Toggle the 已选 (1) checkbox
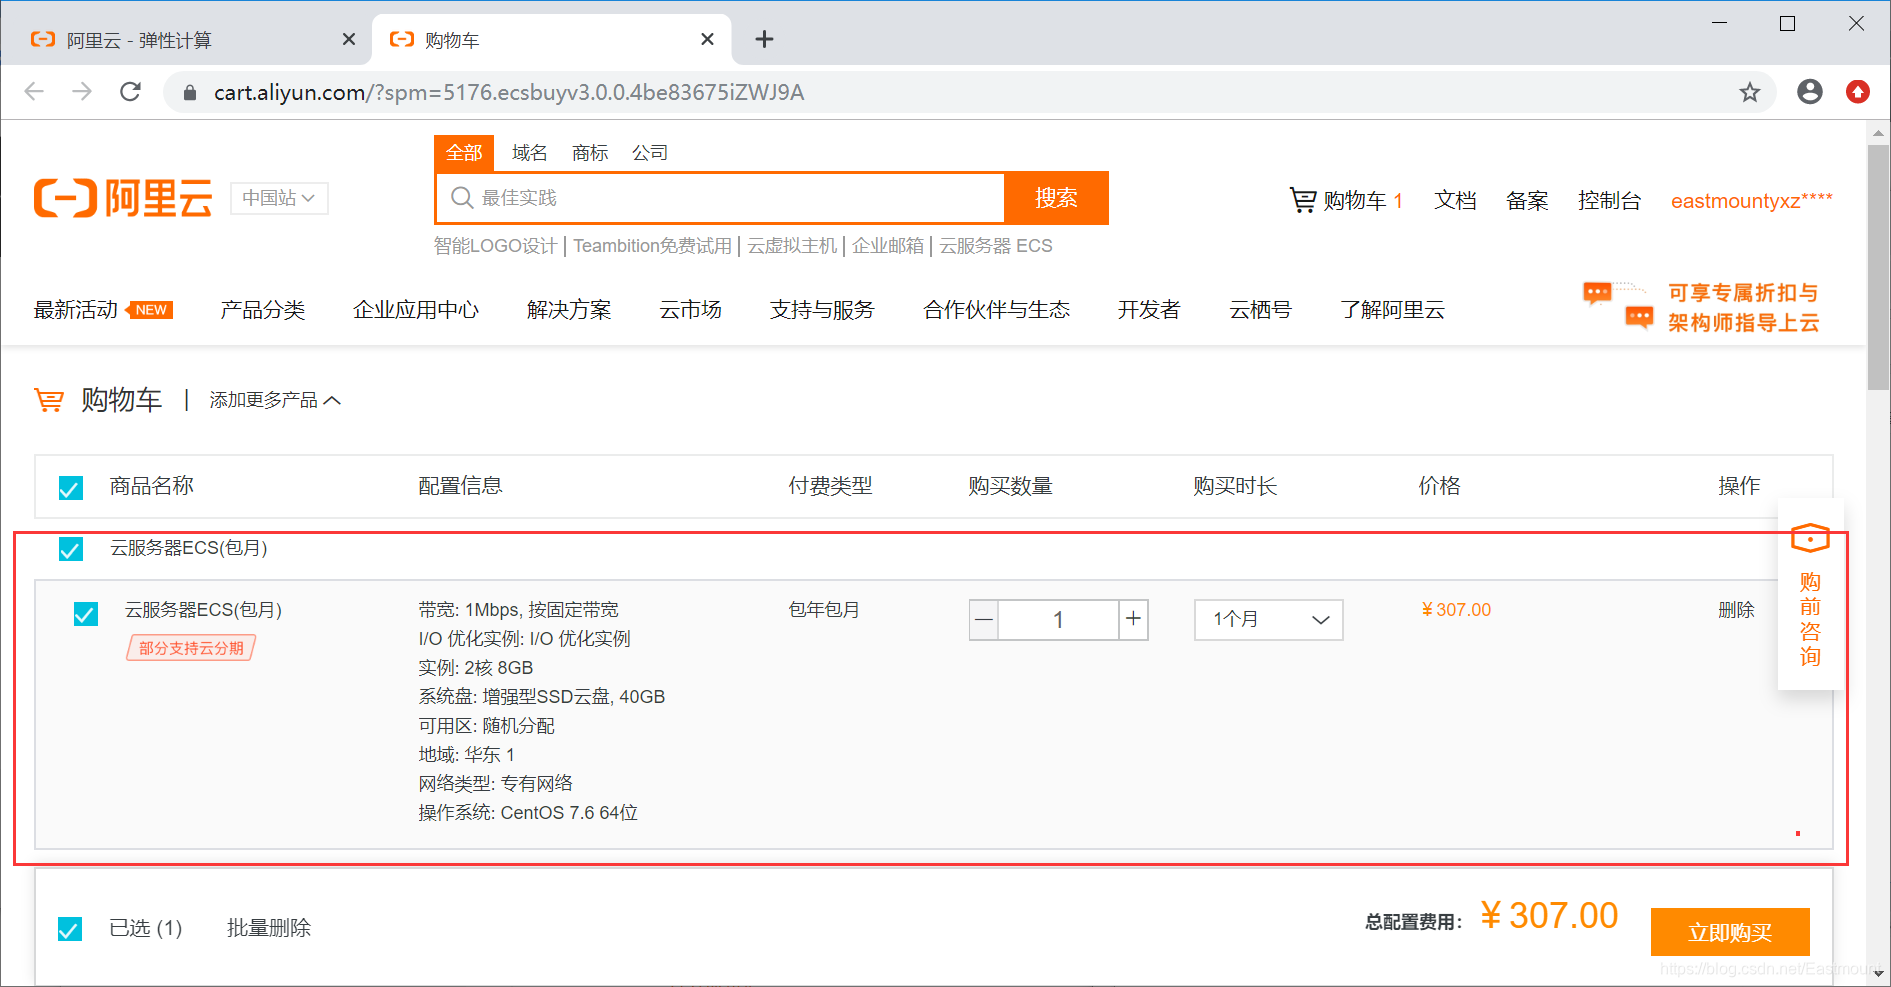Image resolution: width=1891 pixels, height=987 pixels. (x=70, y=929)
